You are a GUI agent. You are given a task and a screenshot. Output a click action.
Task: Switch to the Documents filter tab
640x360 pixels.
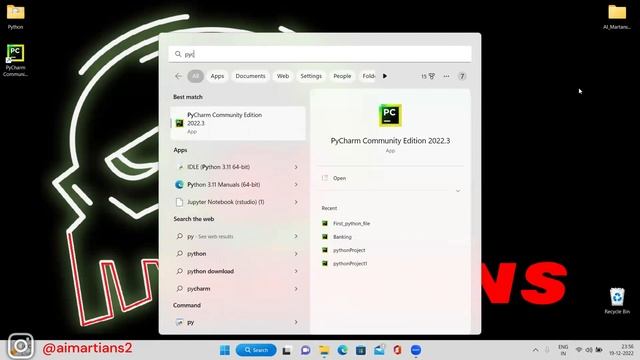point(250,76)
